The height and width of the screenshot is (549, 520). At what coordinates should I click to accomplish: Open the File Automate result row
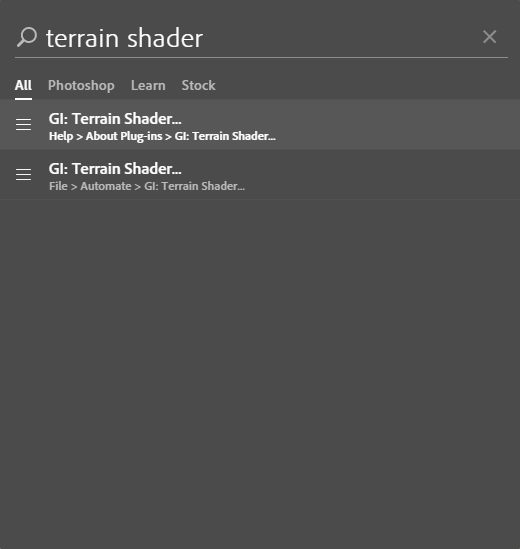260,174
